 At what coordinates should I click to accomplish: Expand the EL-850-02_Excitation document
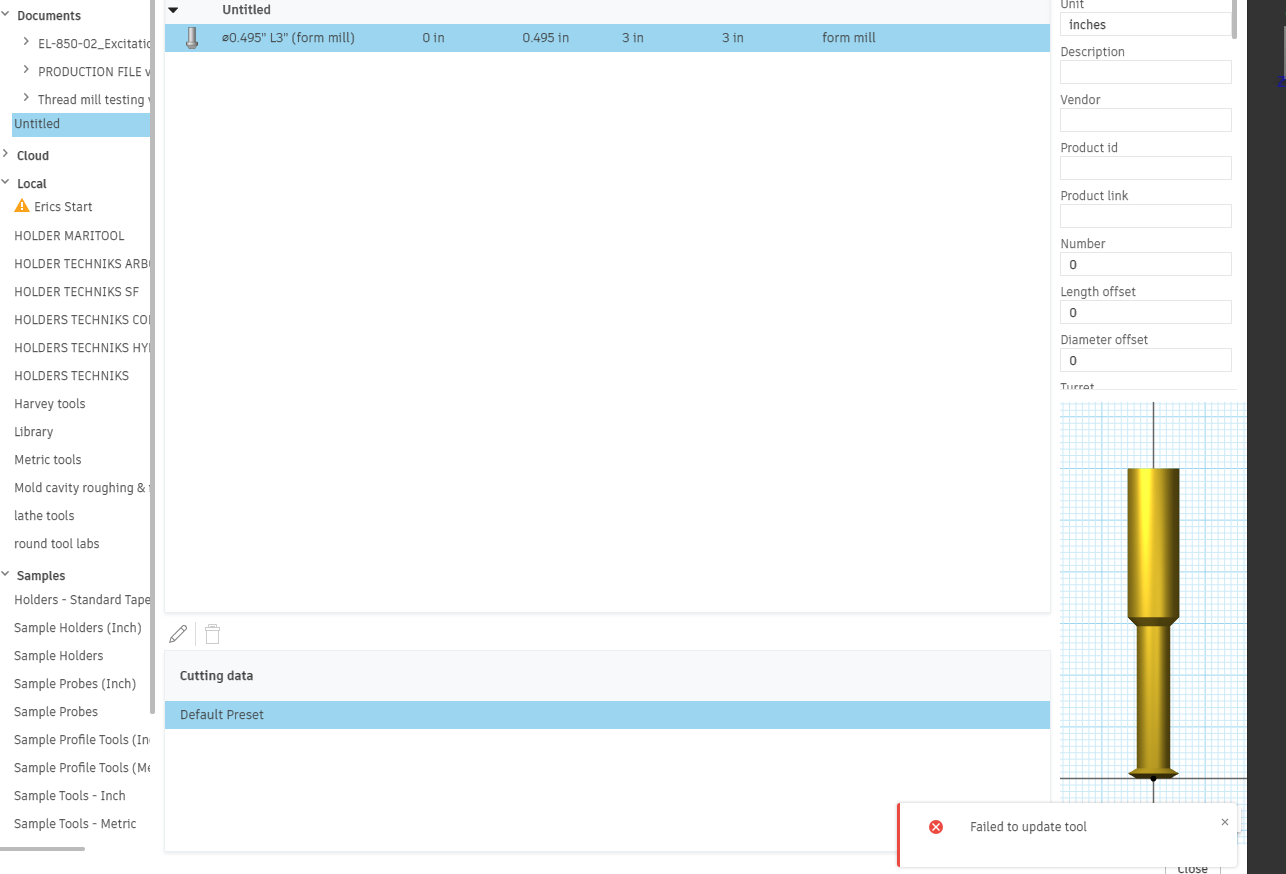(26, 42)
